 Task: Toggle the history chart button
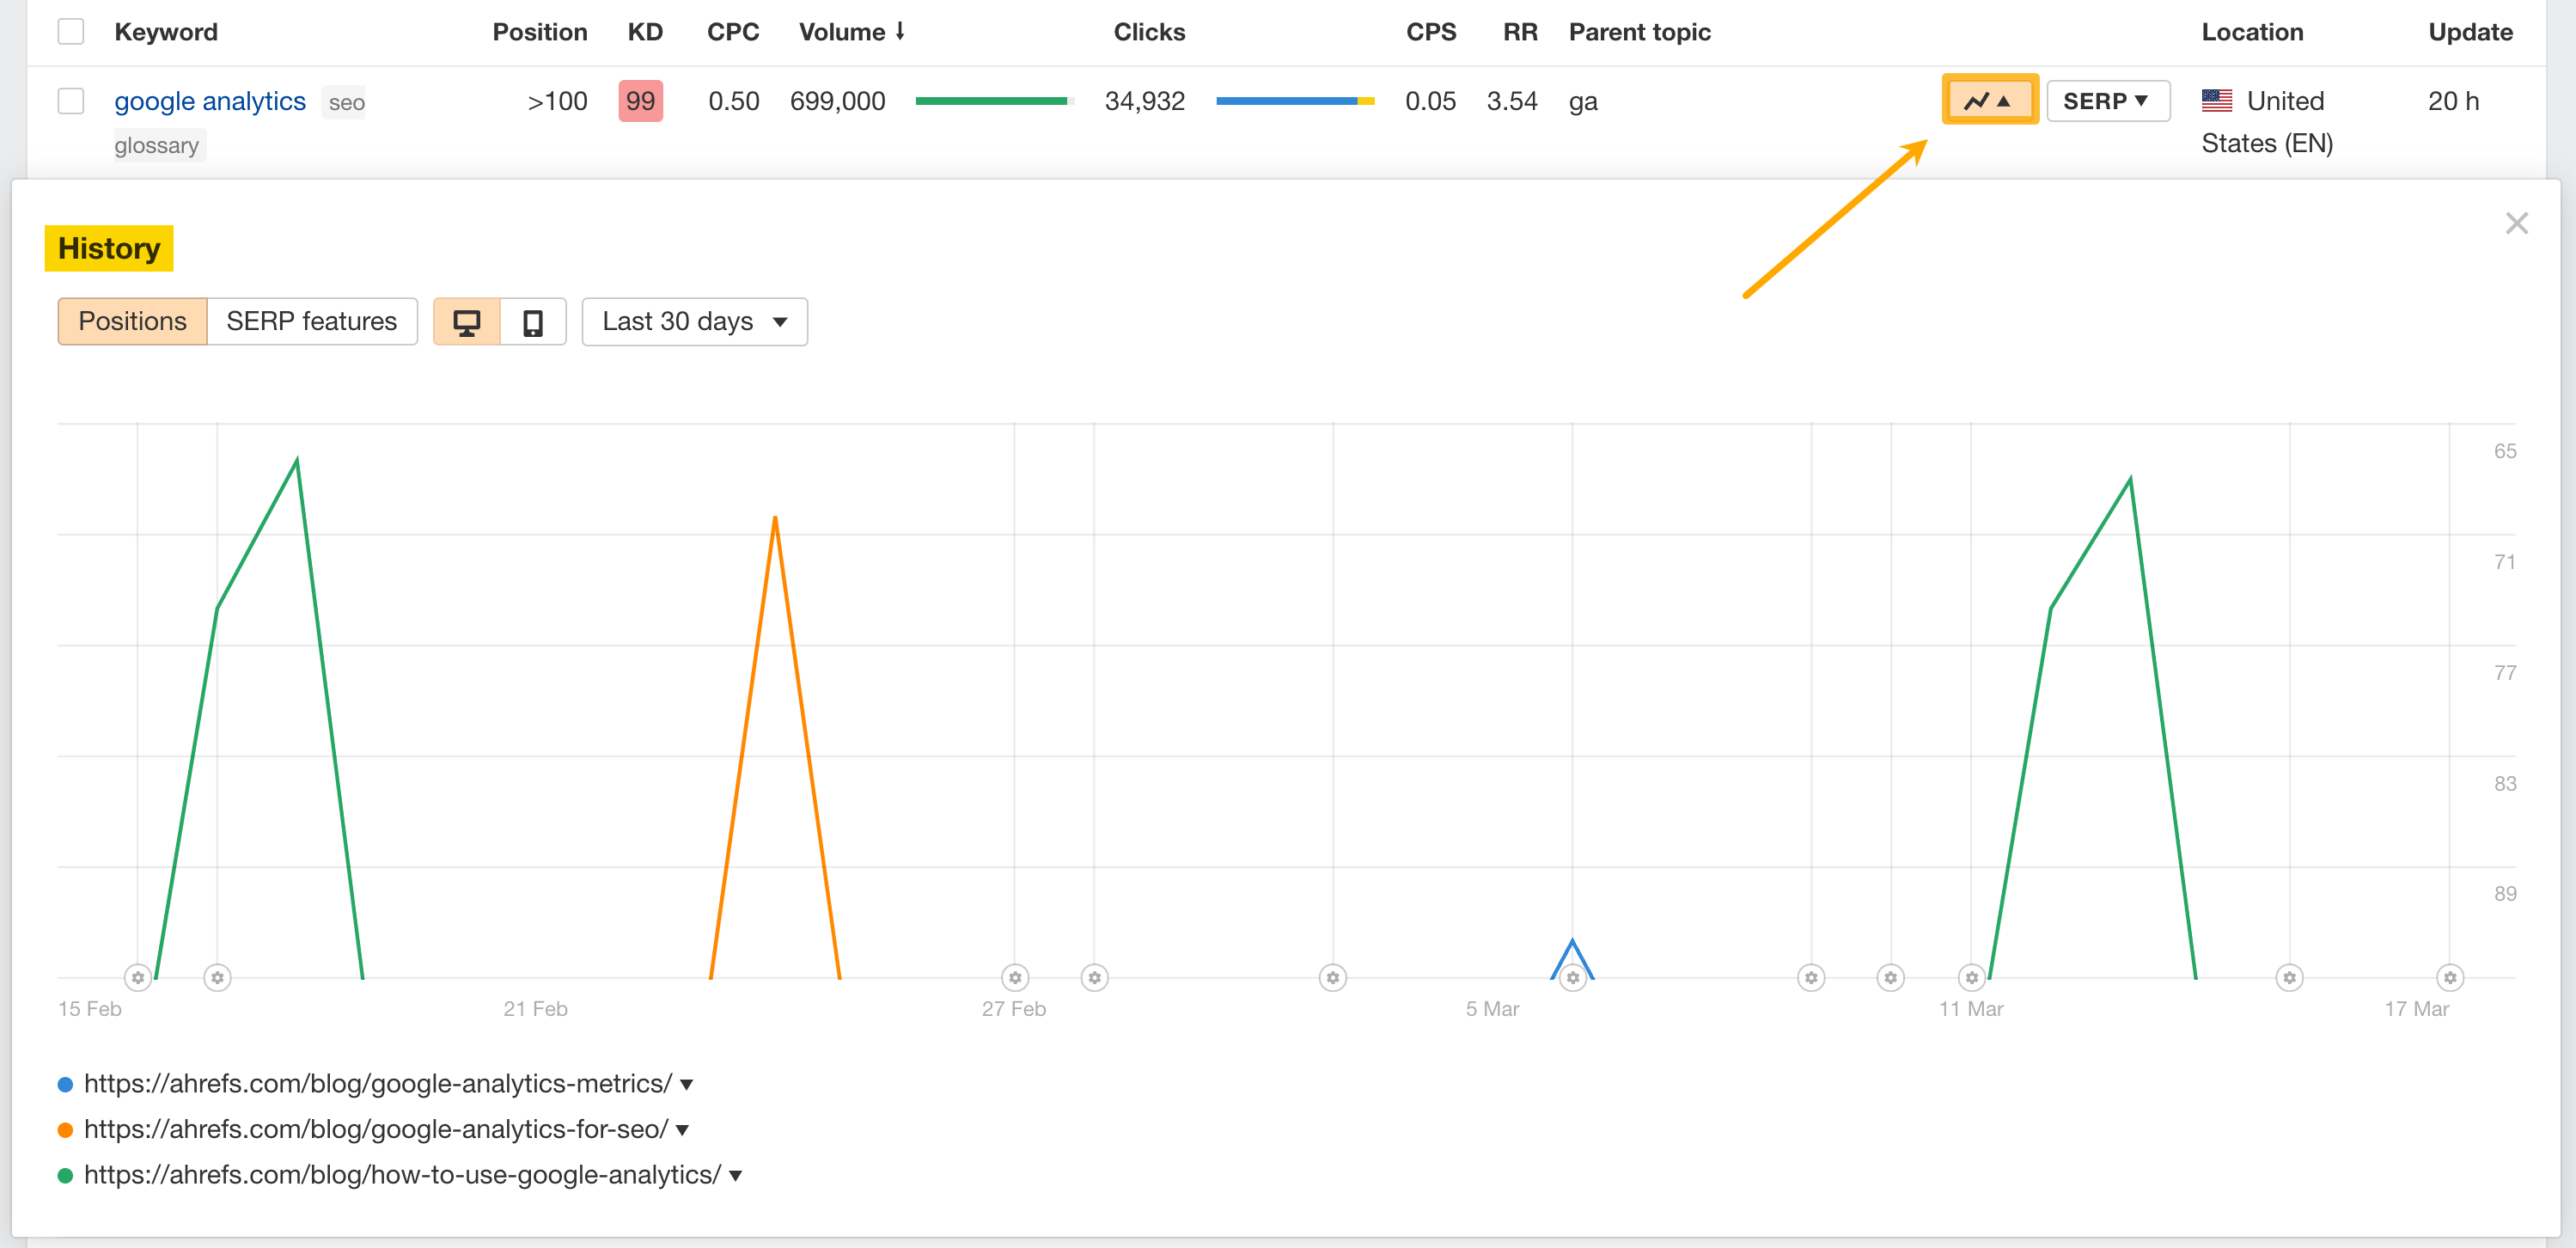pos(1989,100)
